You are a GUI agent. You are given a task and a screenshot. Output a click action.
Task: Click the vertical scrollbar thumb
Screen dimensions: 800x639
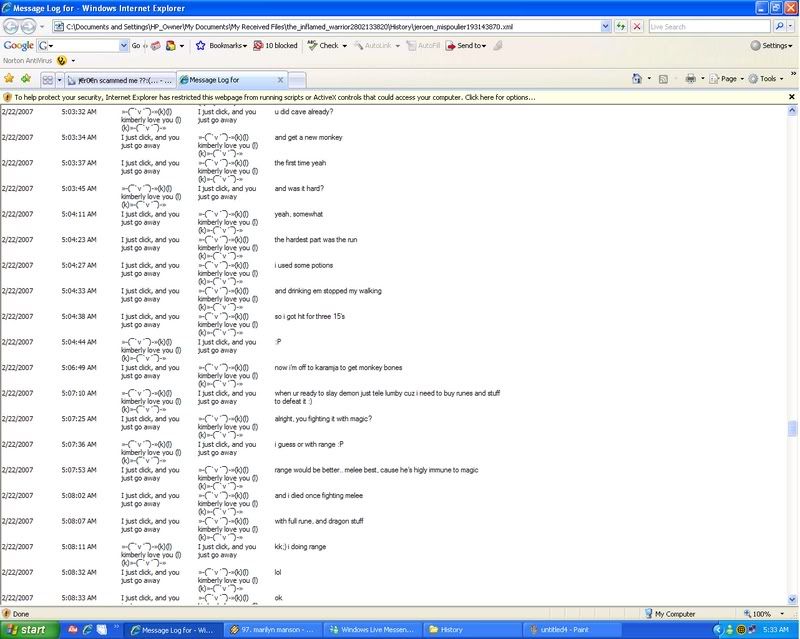(x=792, y=428)
